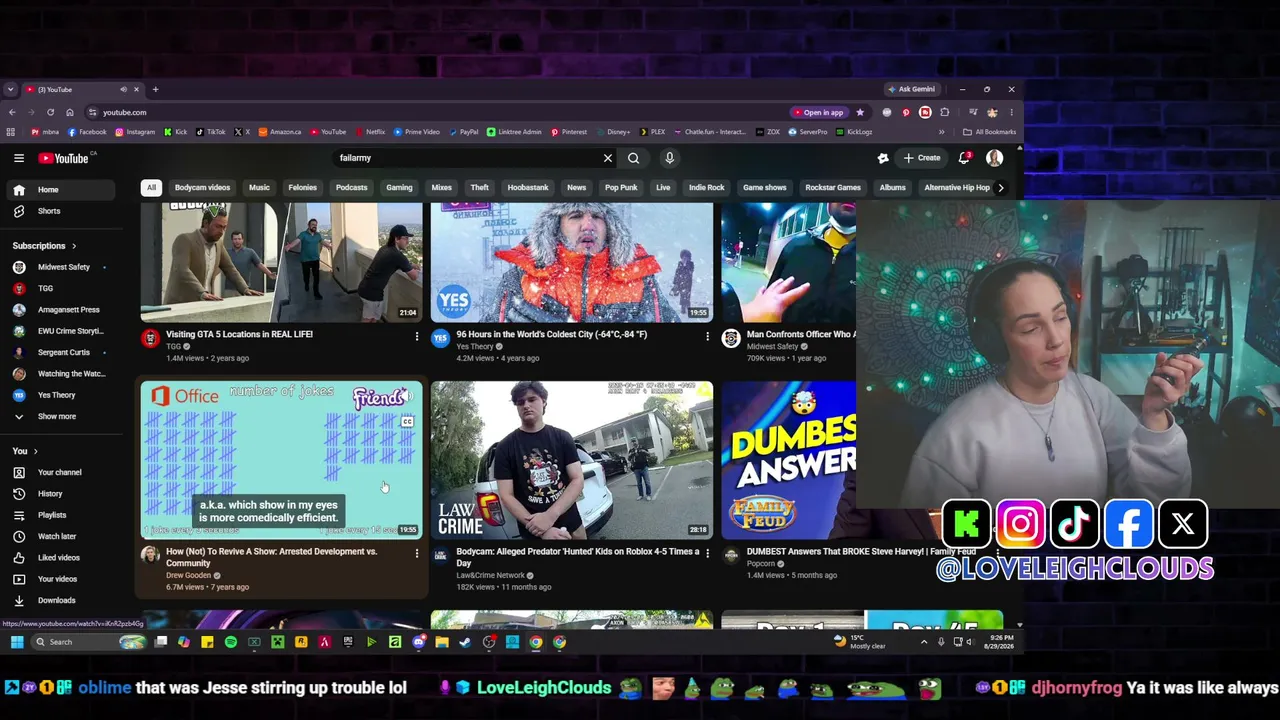Expand the Subscriptions section chevron

[x=73, y=246]
